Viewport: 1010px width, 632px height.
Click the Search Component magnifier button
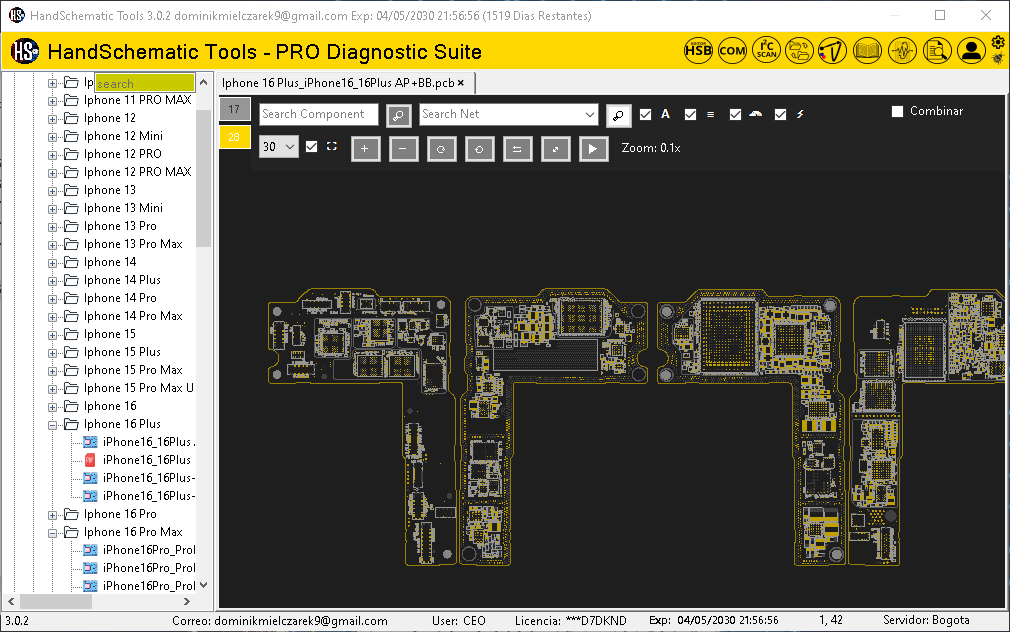[399, 115]
